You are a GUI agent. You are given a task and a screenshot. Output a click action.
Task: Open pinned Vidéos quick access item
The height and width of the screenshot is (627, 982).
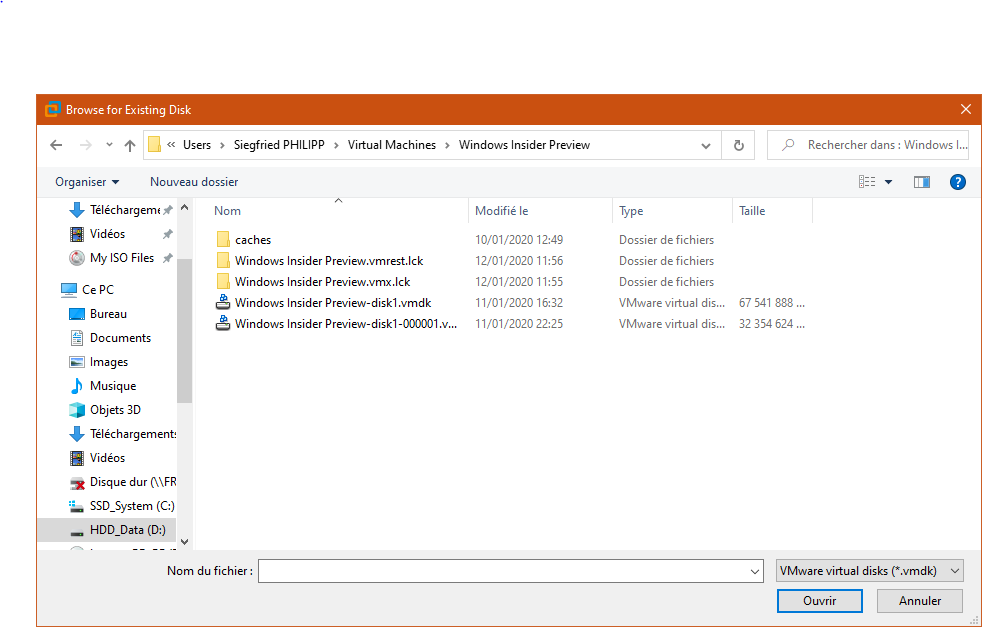pos(107,234)
